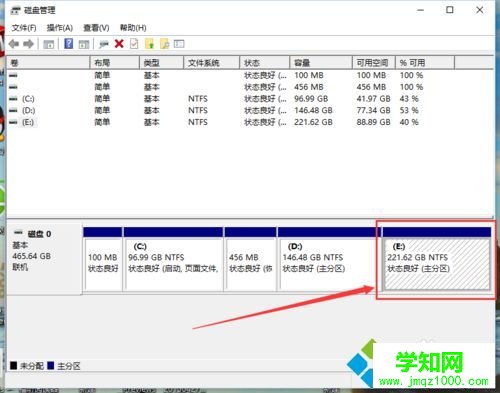This screenshot has height=393, width=500.
Task: Open the 帮助(H) menu
Action: pyautogui.click(x=133, y=28)
